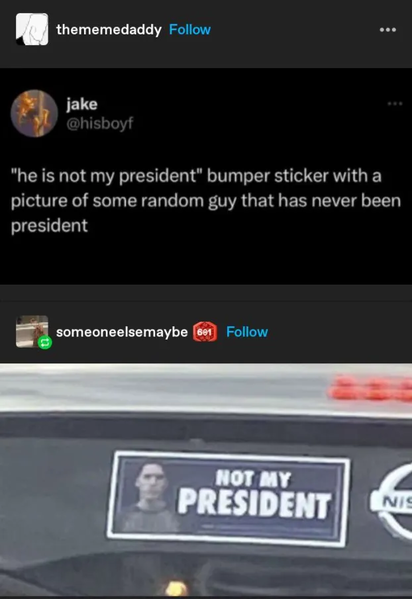Open thememedaddy's avatar picture
Image resolution: width=412 pixels, height=599 pixels.
32,29
